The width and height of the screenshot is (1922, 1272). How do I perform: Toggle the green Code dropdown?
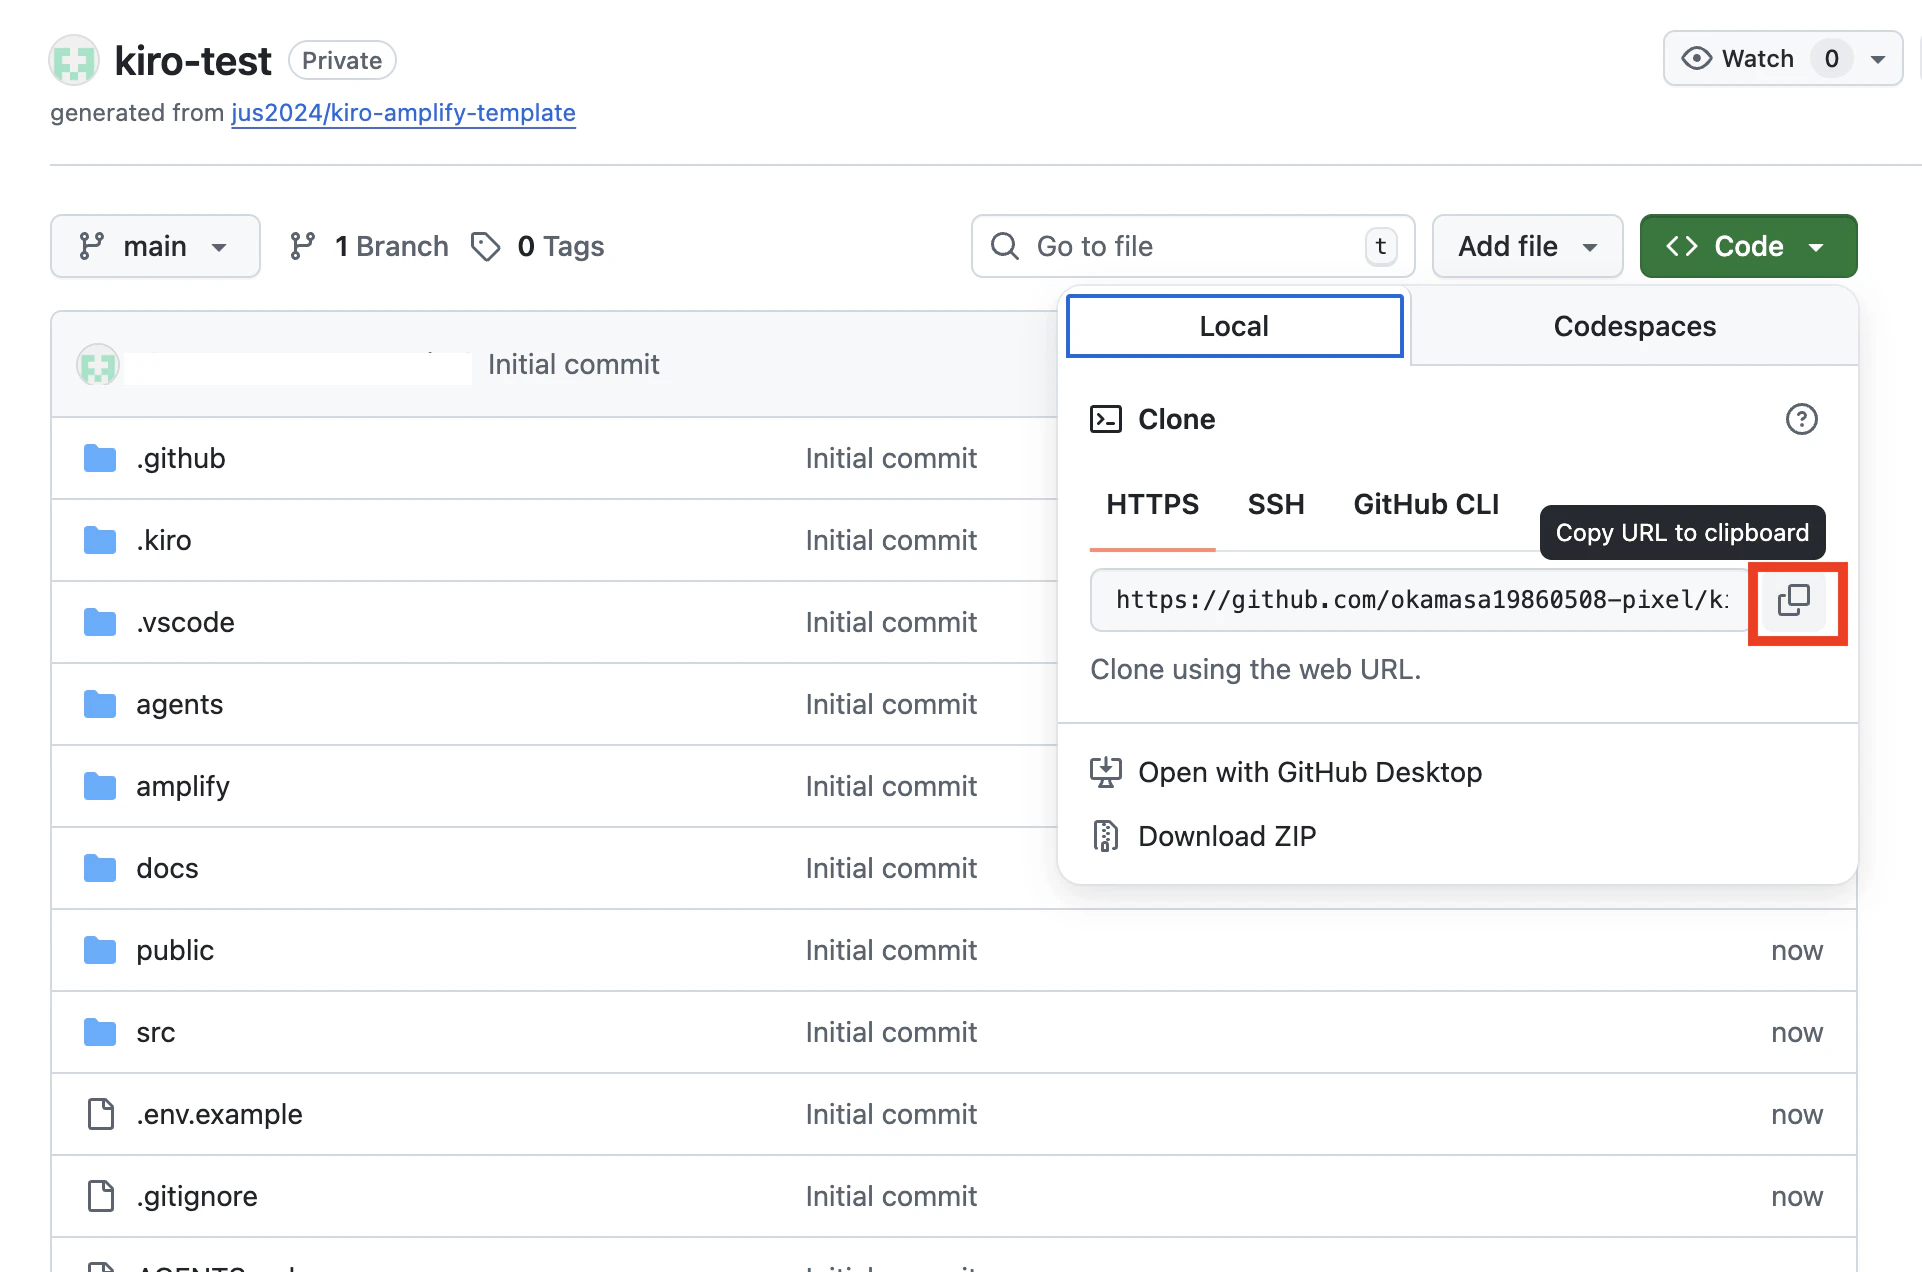1747,246
